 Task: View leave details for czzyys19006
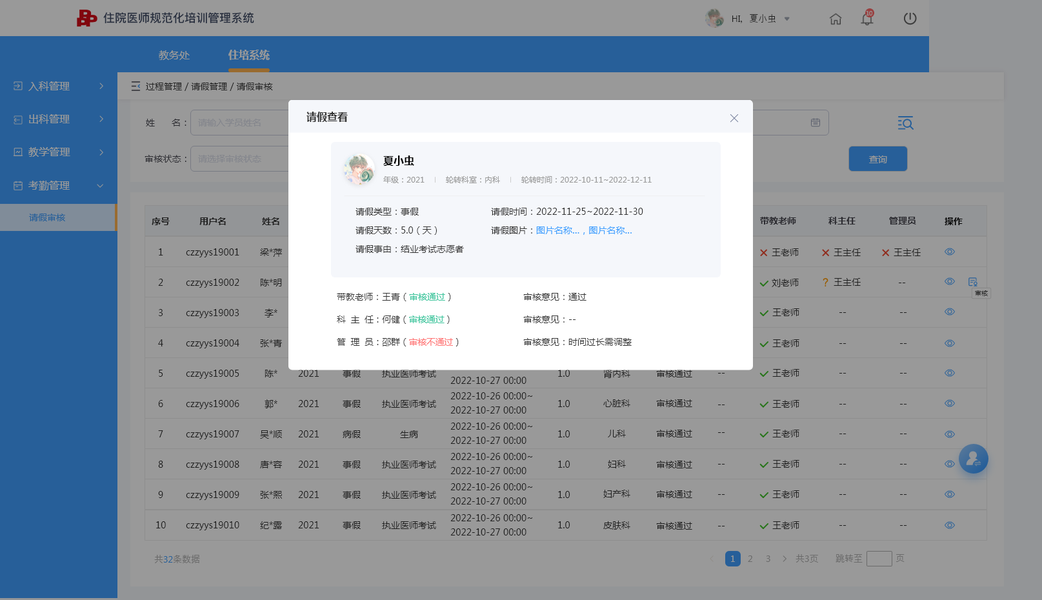coord(950,403)
